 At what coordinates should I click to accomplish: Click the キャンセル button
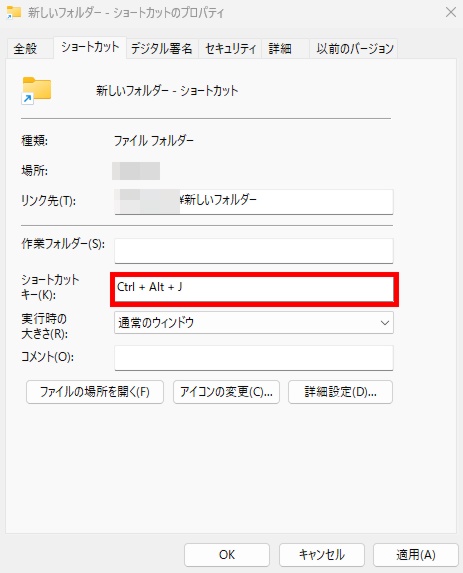click(322, 555)
